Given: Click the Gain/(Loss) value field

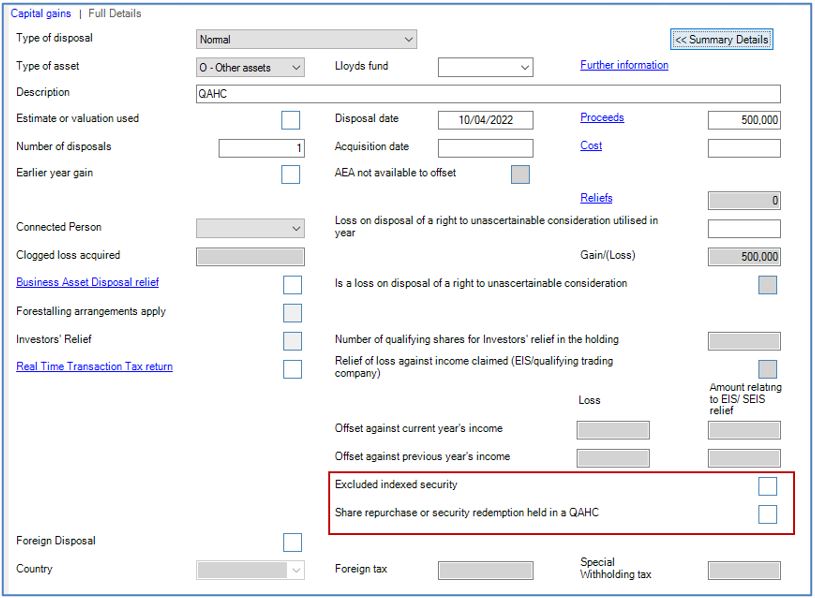Looking at the screenshot, I should point(744,257).
